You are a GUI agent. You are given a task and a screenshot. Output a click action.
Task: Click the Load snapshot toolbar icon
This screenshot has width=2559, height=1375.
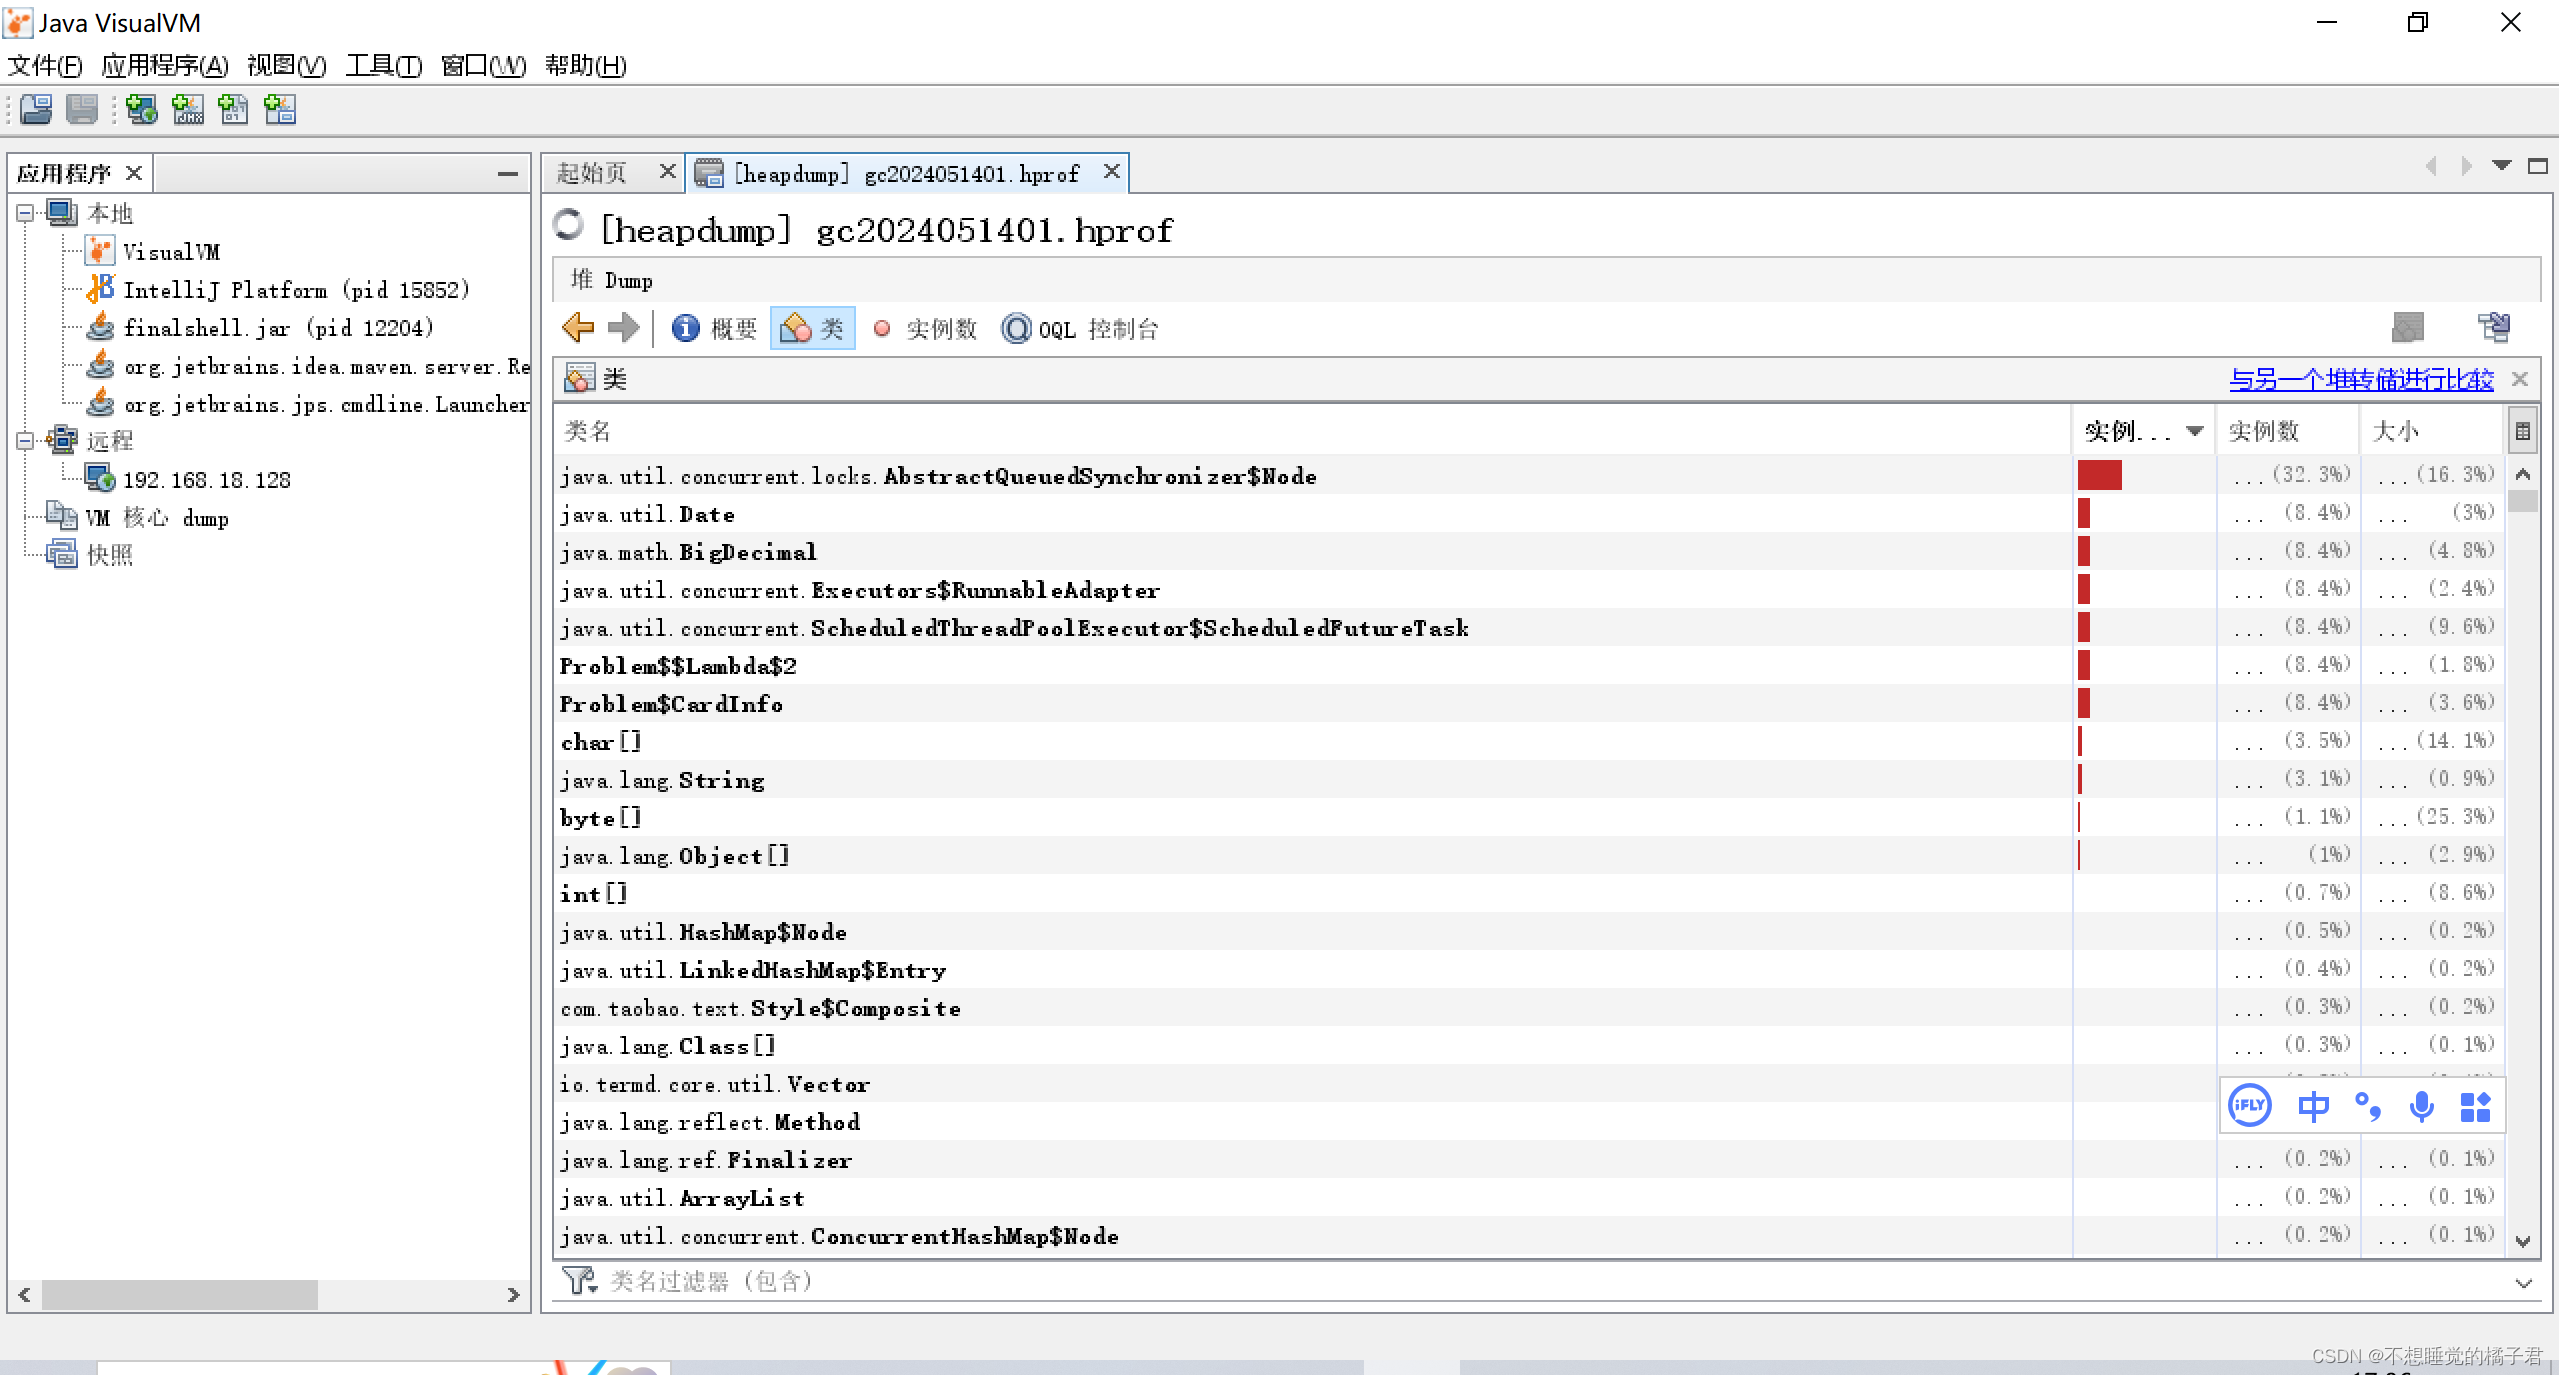[x=36, y=109]
